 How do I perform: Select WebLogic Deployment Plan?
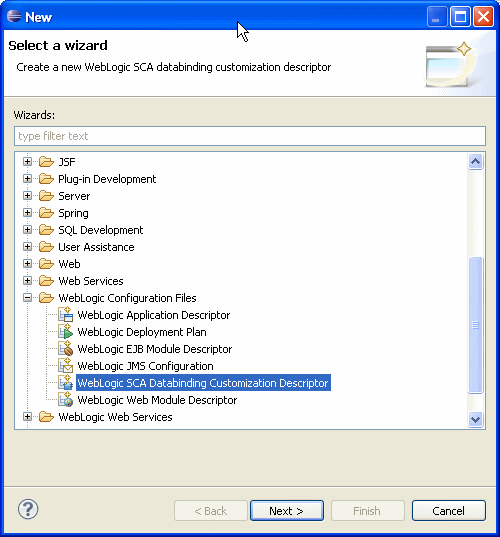[142, 332]
